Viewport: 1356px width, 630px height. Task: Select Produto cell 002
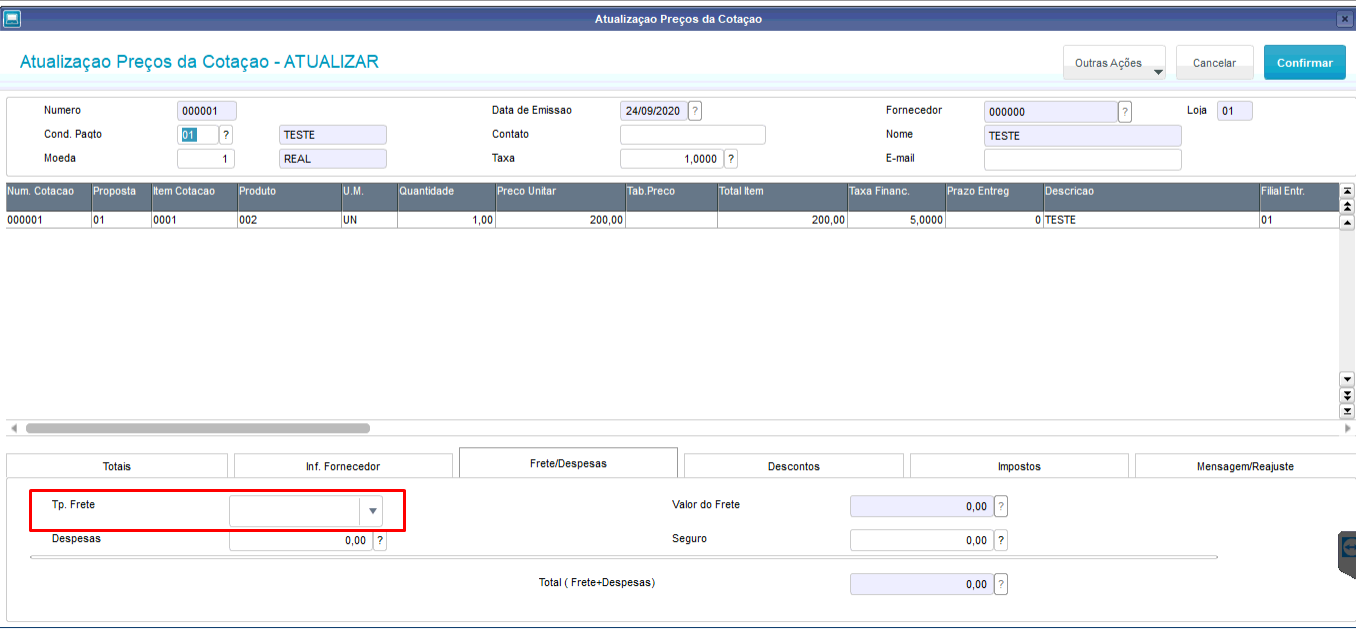[288, 220]
